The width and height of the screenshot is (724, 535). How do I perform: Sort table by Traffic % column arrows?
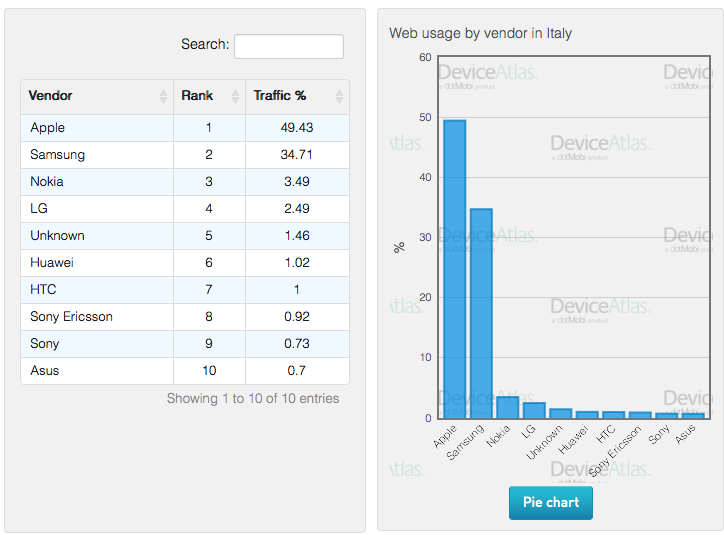(339, 96)
